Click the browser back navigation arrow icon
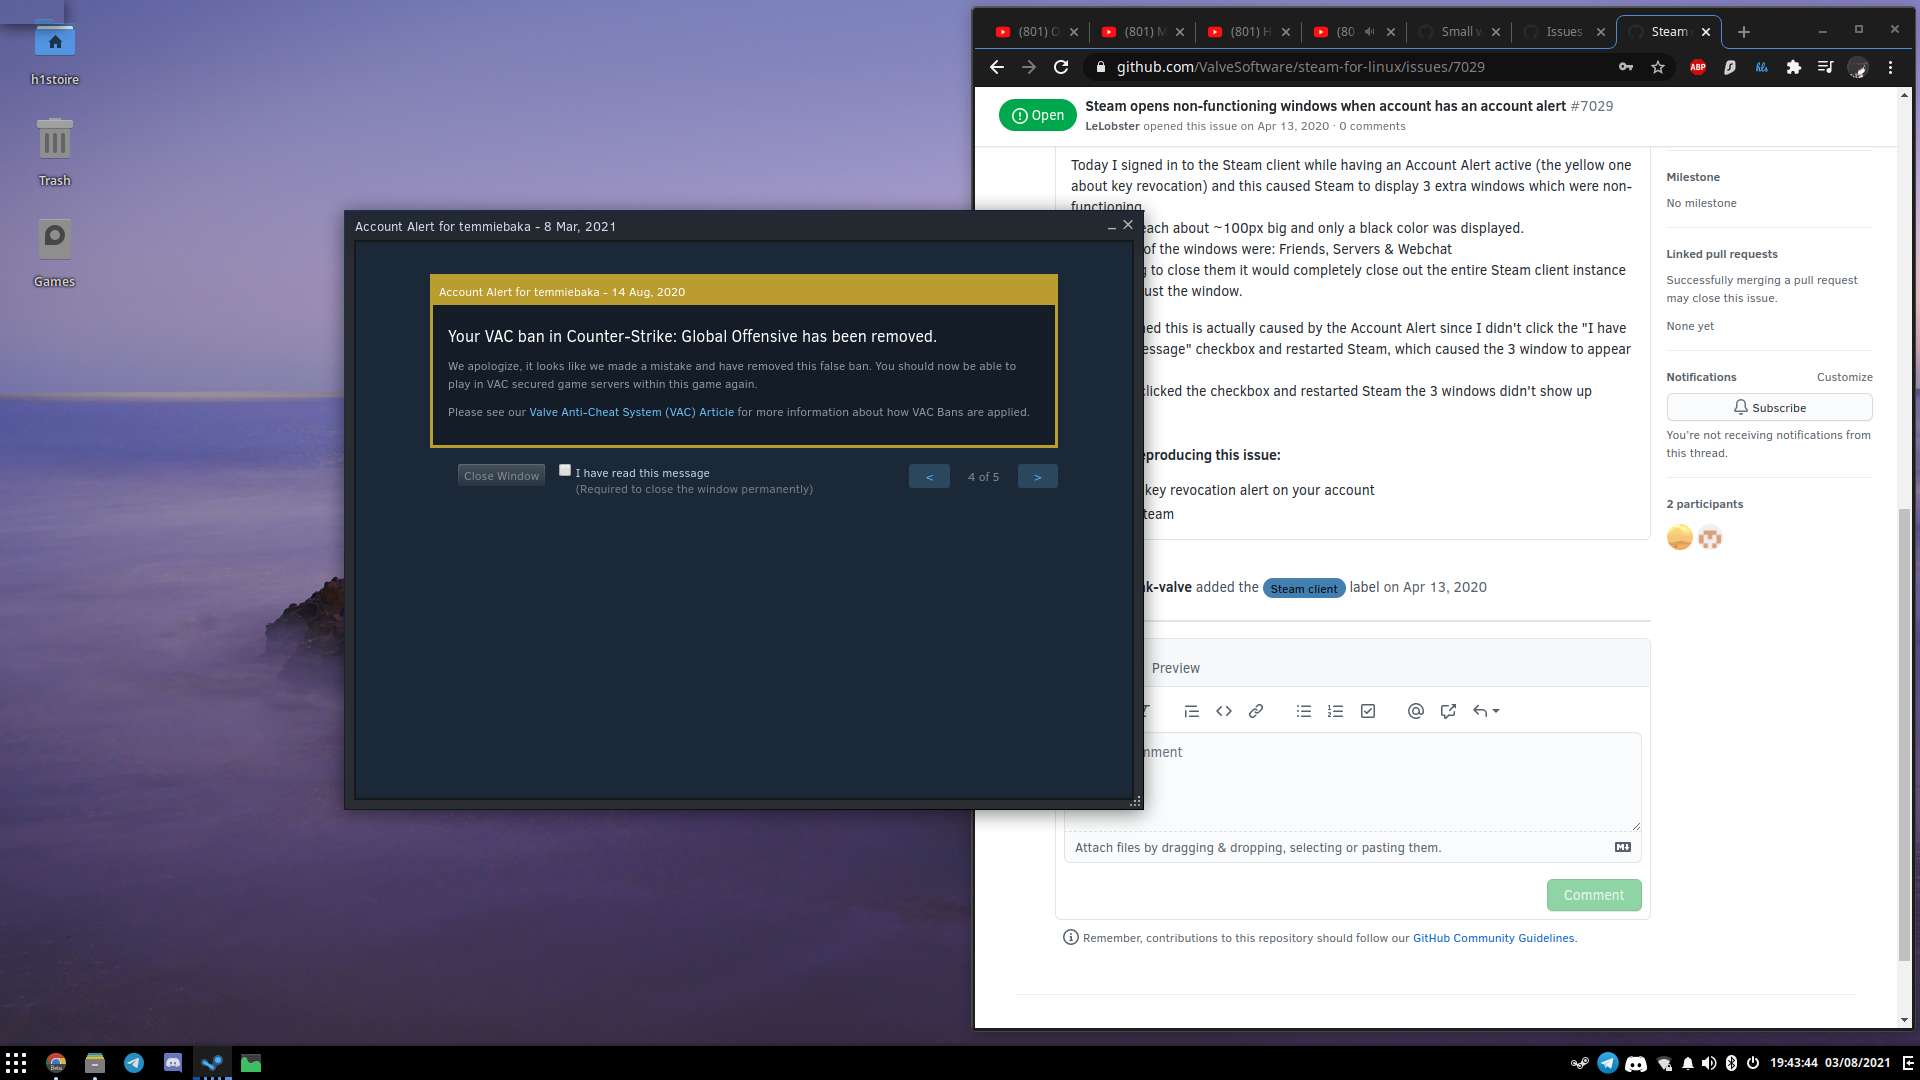This screenshot has width=1920, height=1080. 998,67
